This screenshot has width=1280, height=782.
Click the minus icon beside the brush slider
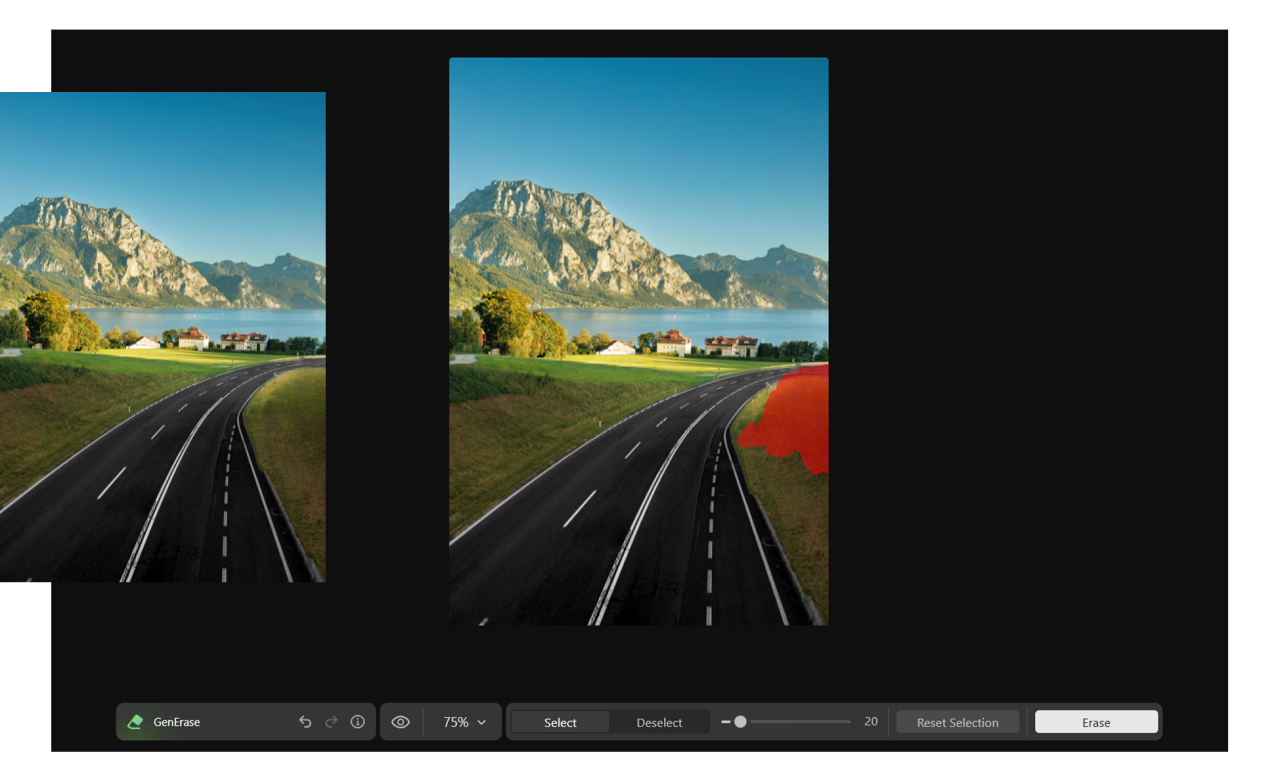click(725, 722)
